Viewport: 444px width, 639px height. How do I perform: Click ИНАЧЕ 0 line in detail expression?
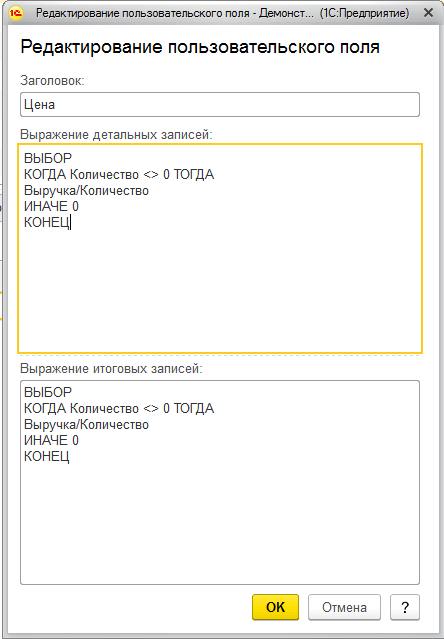51,206
